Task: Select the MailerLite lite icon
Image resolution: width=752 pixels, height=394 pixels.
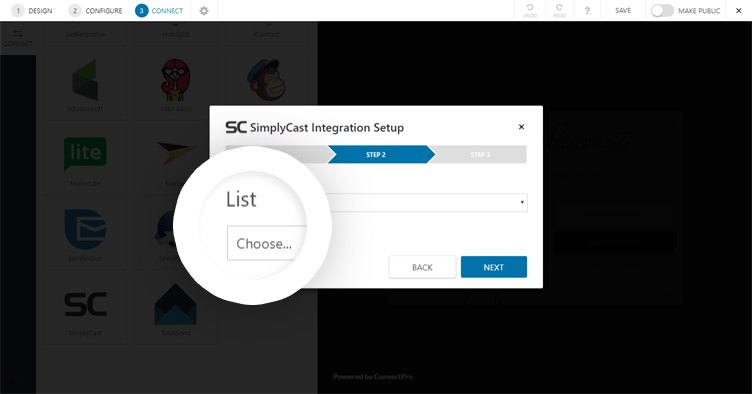Action: [x=85, y=154]
